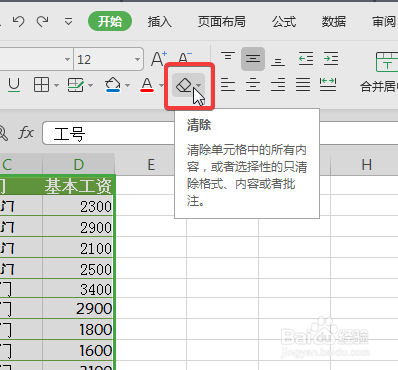Expand the 清除 eraser dropdown arrow
398x370 pixels.
(199, 86)
